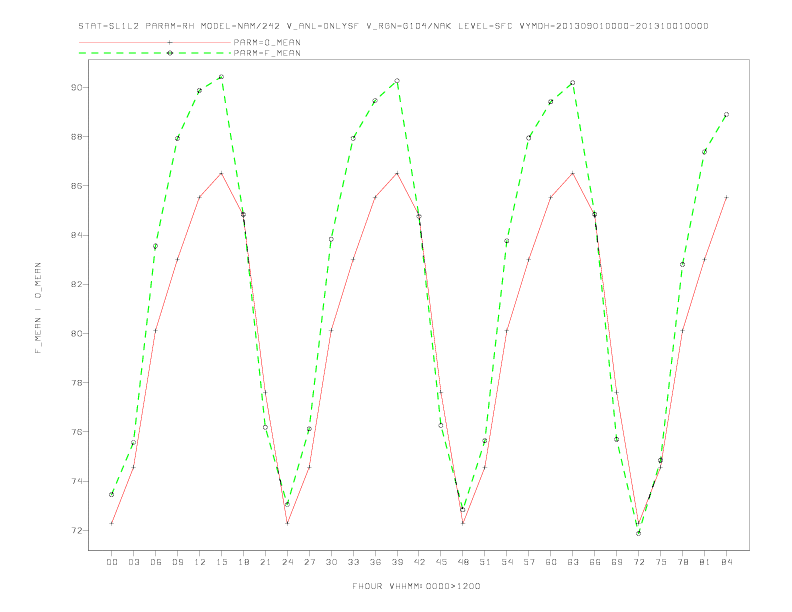Click x-axis forecast hour label 06
This screenshot has width=792, height=612.
tap(156, 562)
